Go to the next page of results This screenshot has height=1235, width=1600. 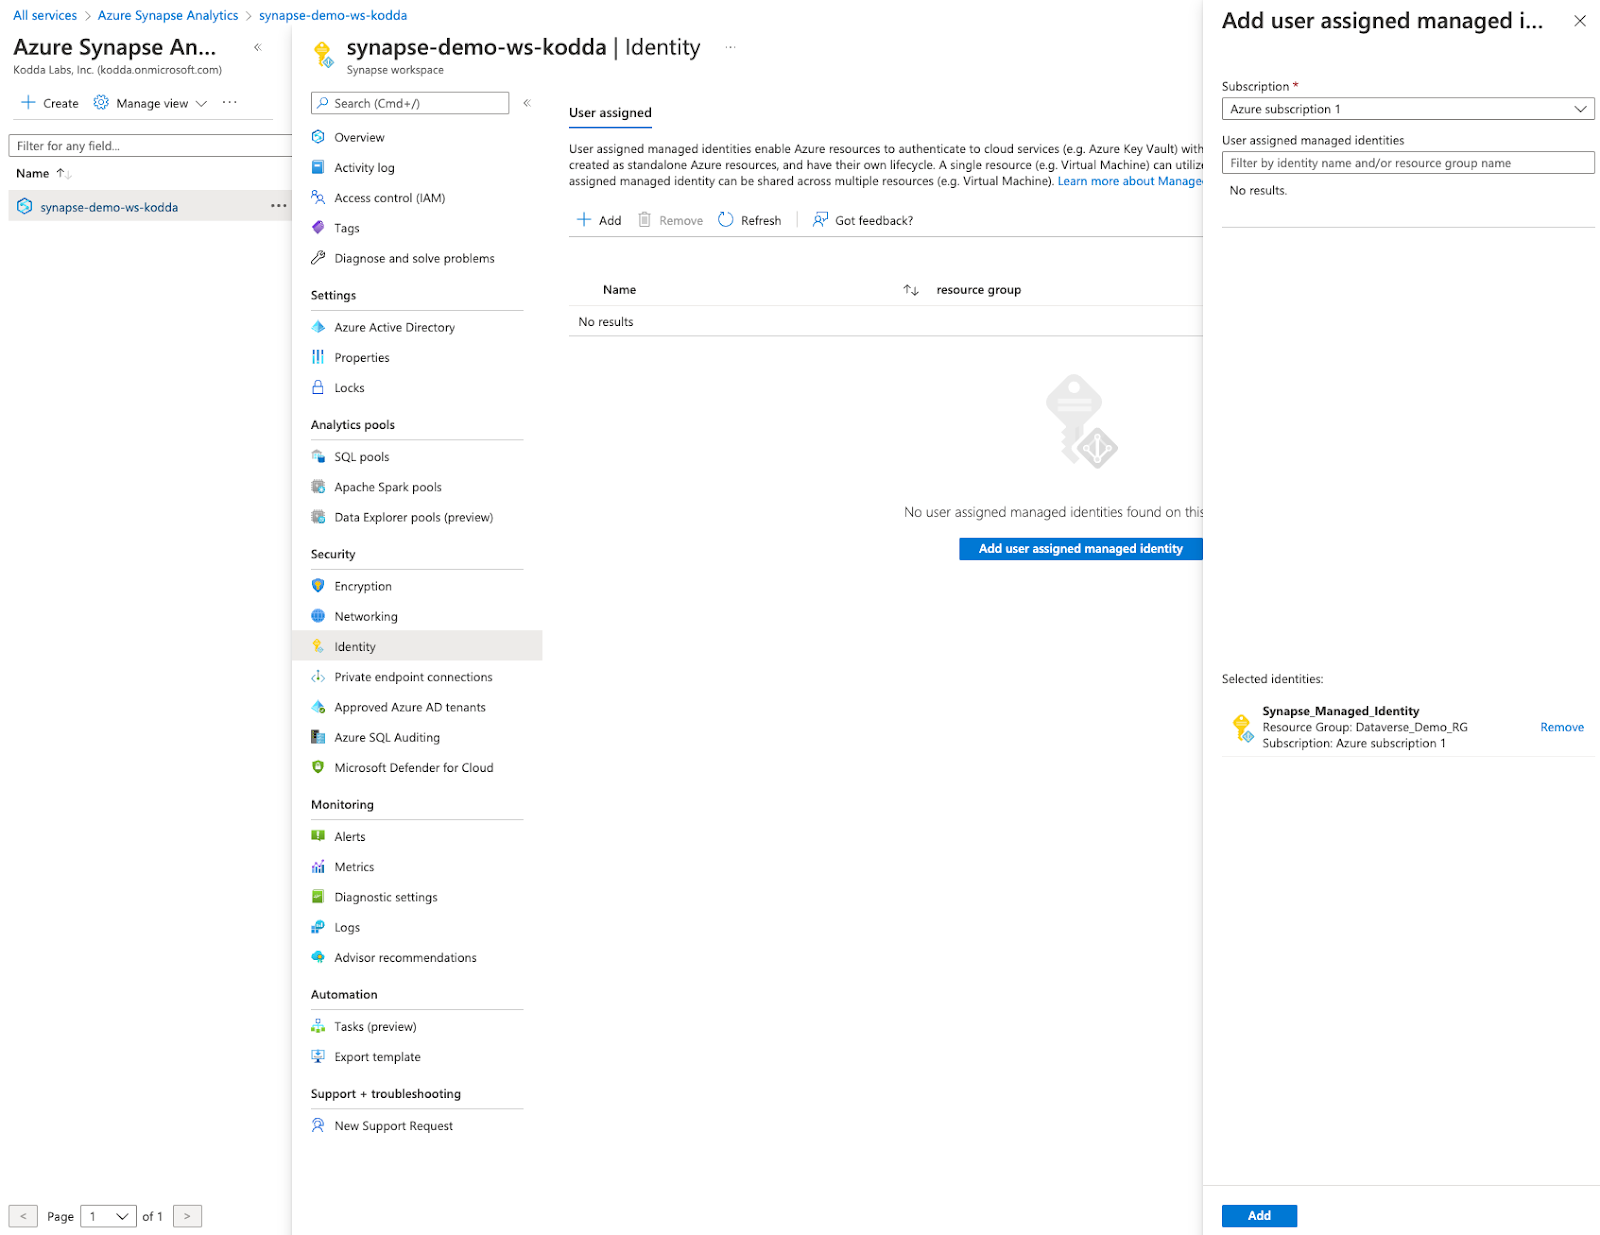coord(187,1216)
